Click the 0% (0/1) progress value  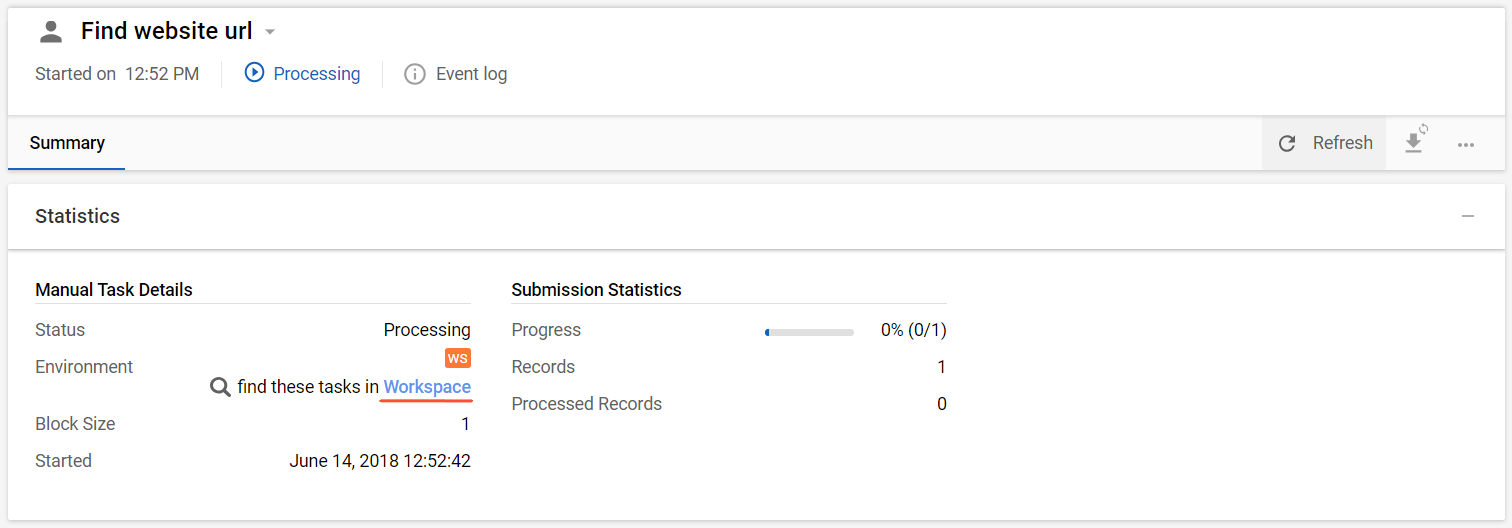tap(913, 330)
